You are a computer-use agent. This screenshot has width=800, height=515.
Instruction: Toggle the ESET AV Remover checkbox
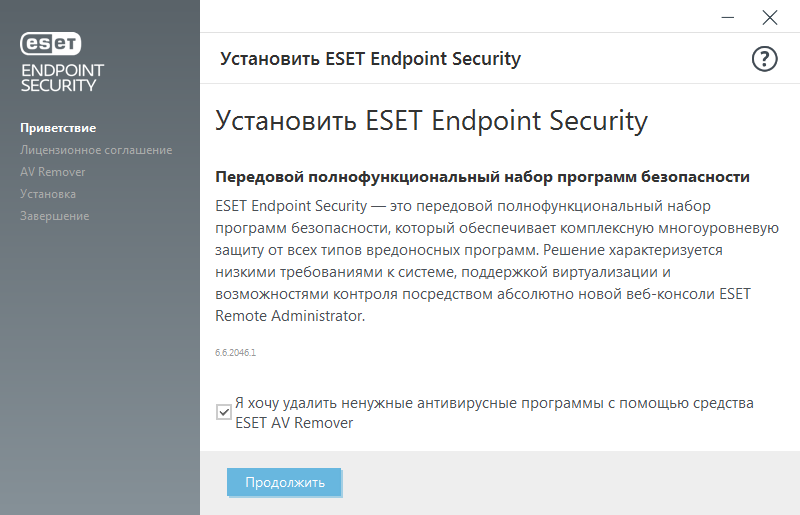(x=224, y=411)
